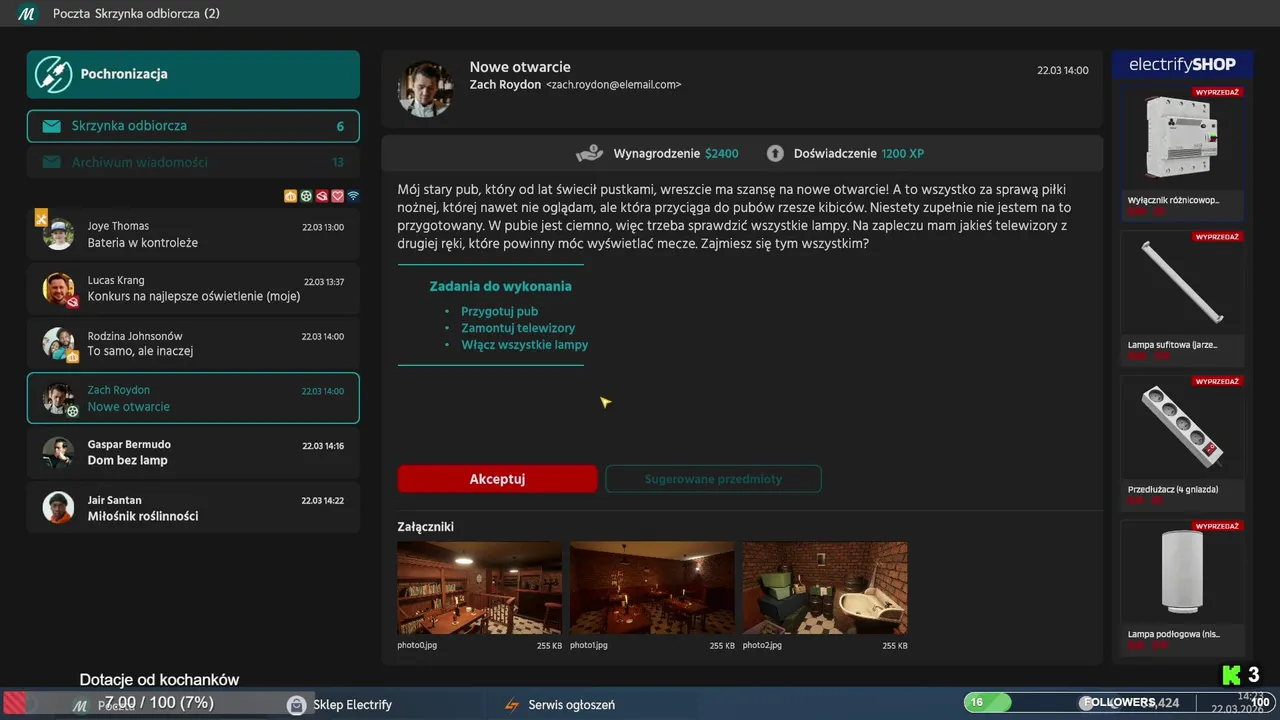
Task: Click the Zadania do wykonania heading
Action: (x=500, y=286)
